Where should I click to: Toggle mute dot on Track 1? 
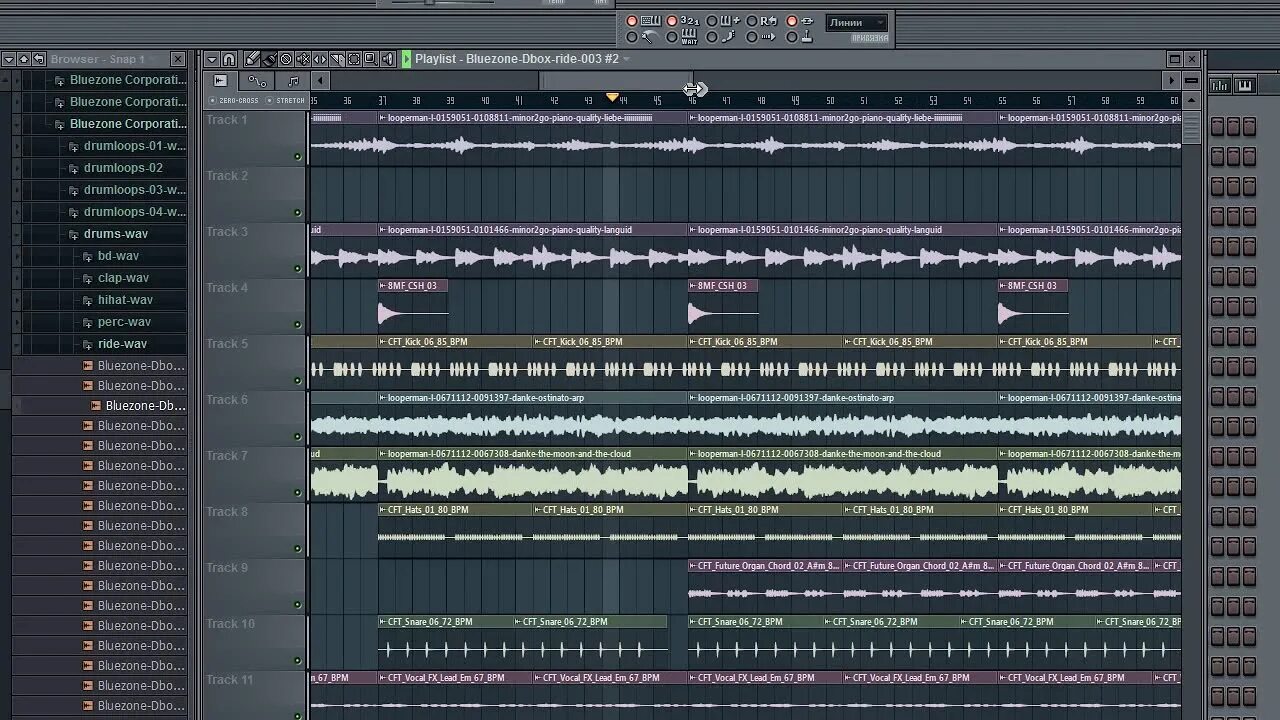tap(297, 156)
